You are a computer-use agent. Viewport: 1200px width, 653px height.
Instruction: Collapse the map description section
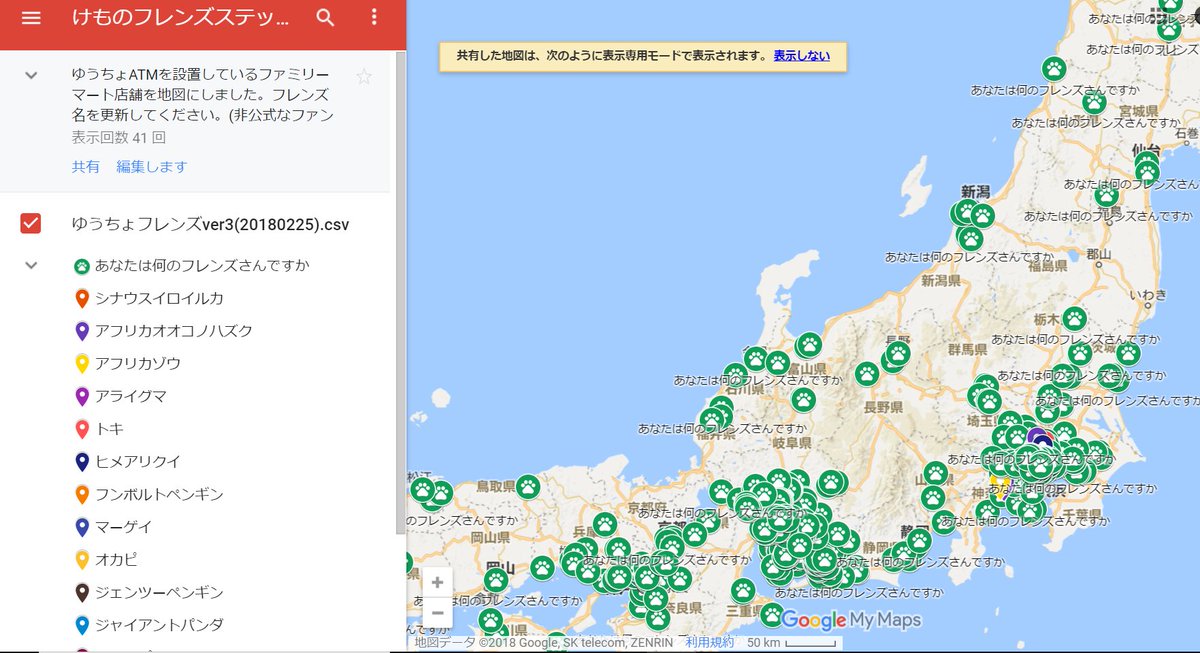31,75
